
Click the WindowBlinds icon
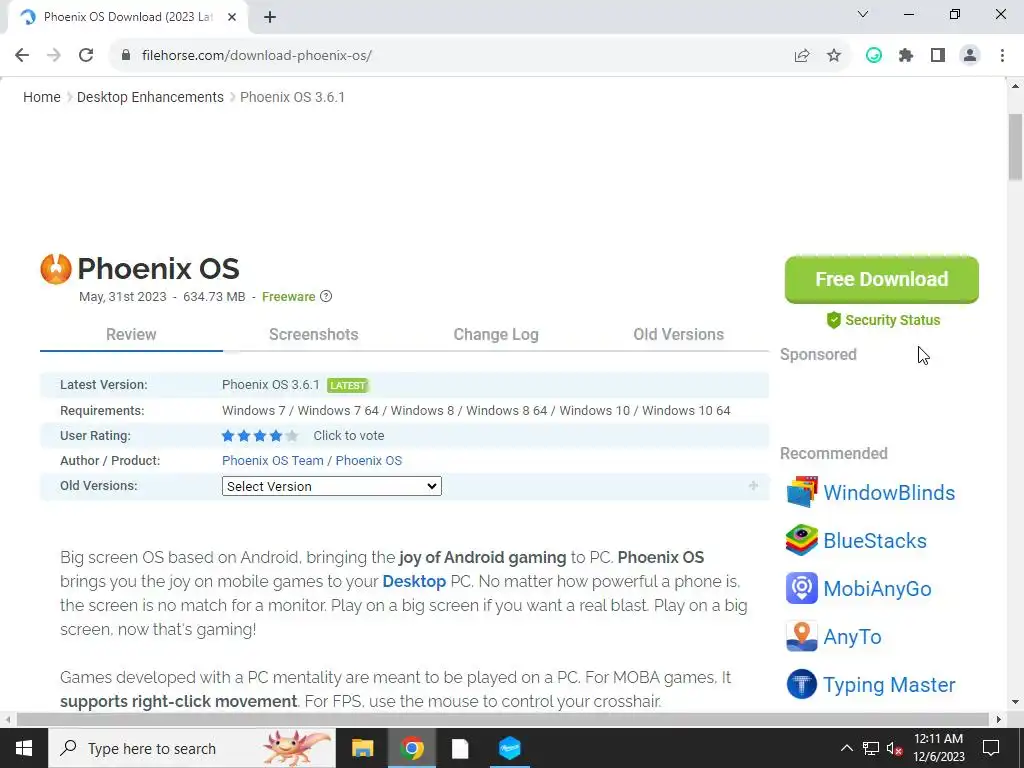(x=802, y=492)
